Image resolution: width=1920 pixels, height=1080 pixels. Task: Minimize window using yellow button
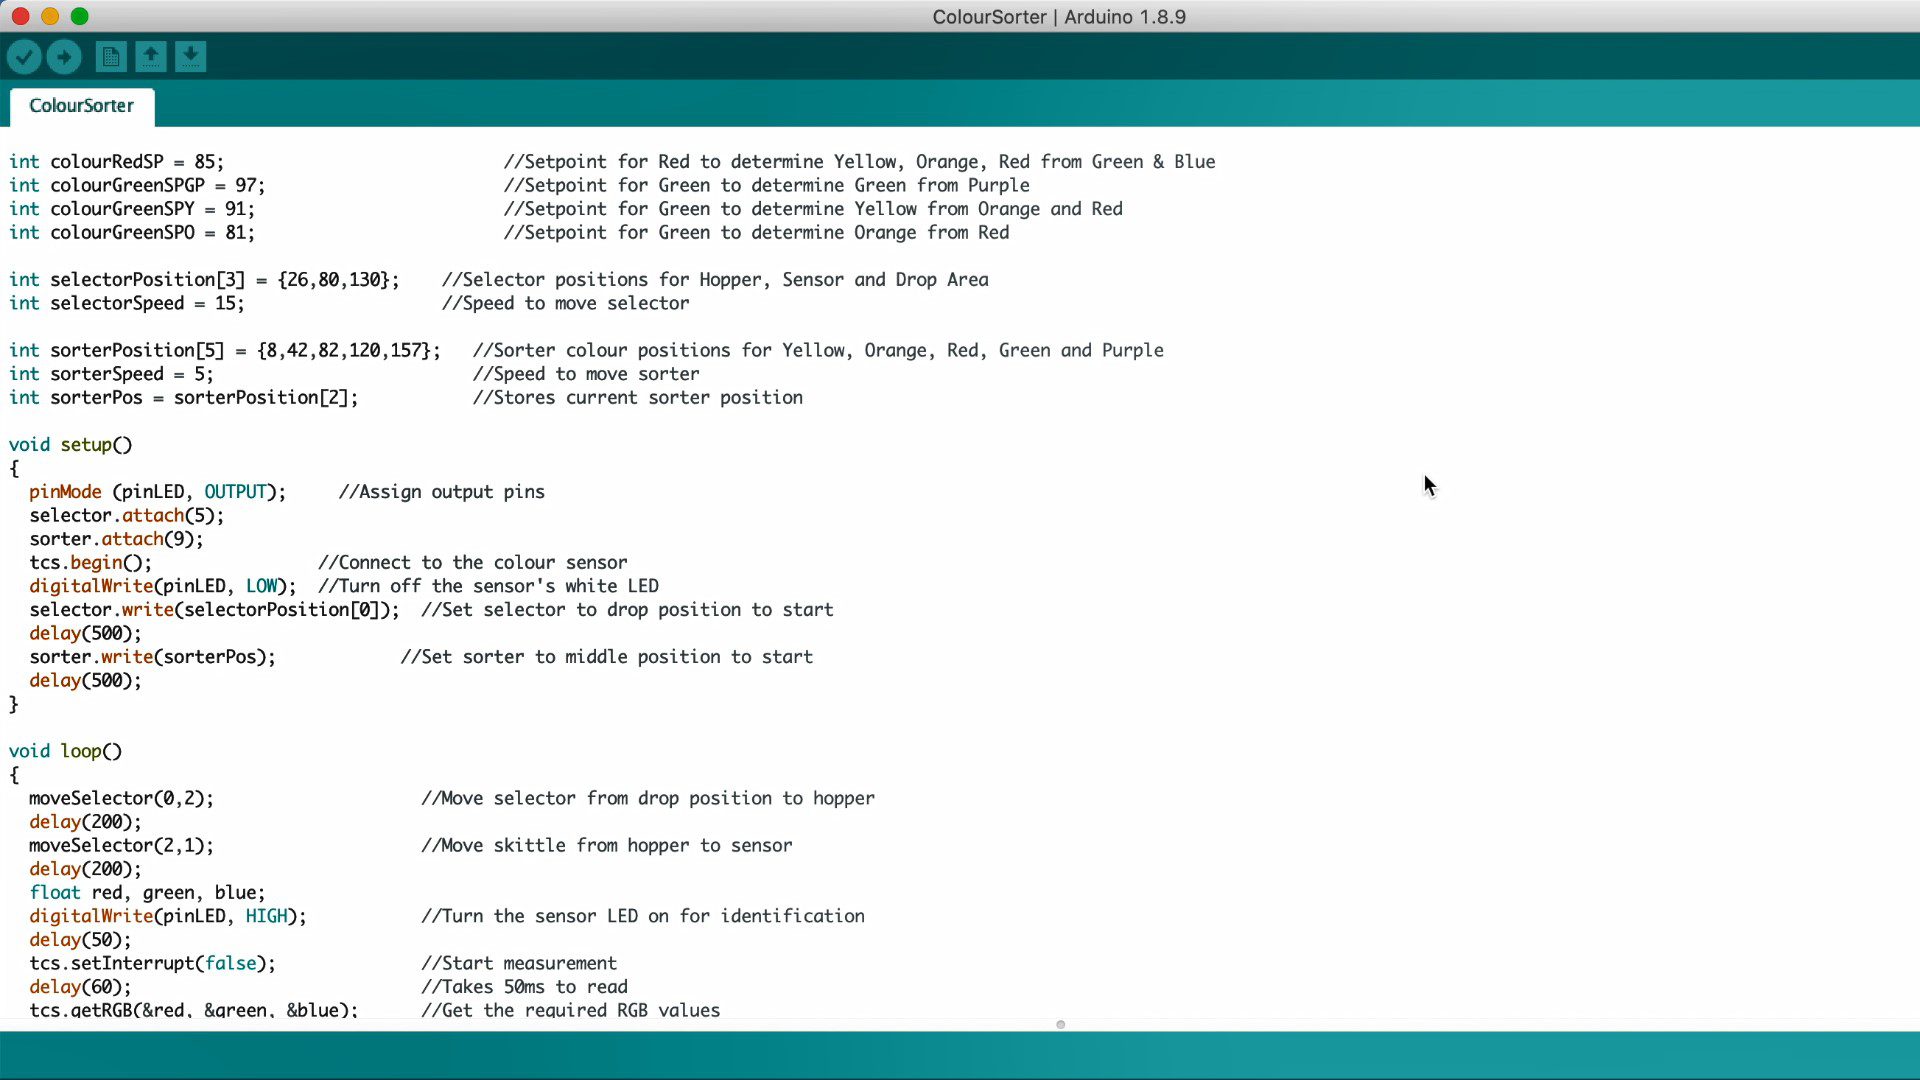[50, 16]
